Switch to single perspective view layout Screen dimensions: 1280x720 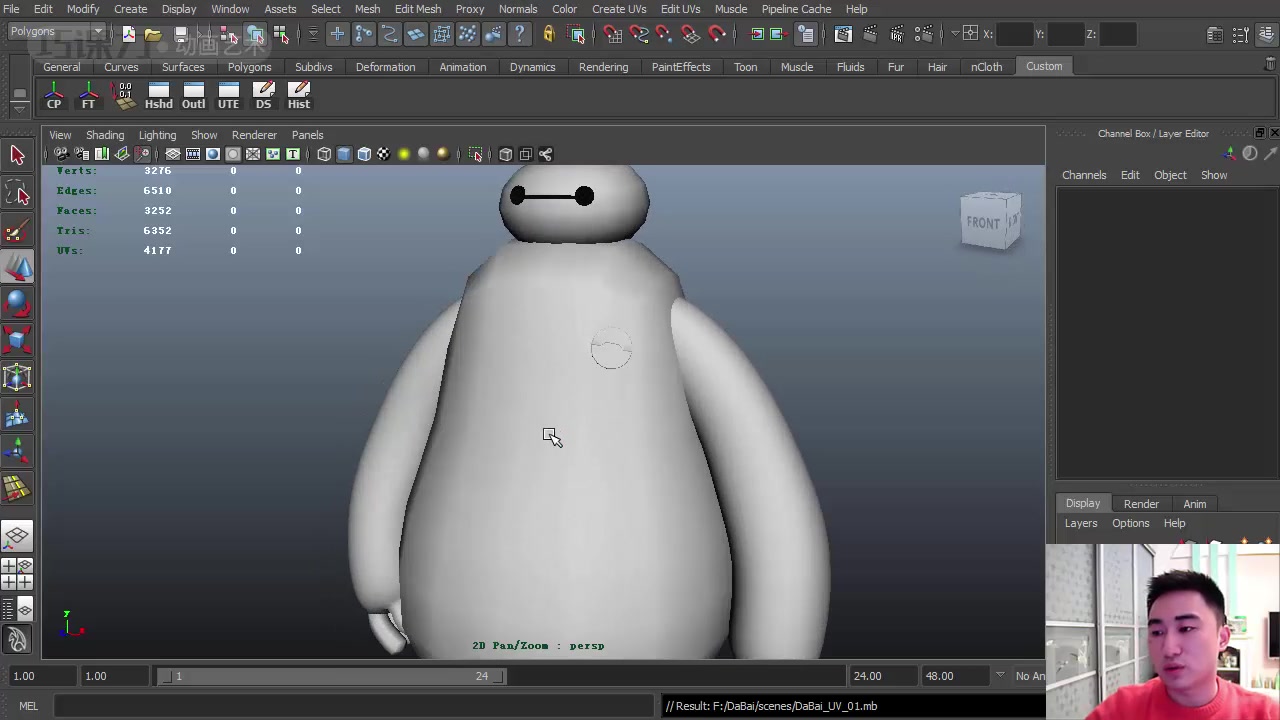point(17,537)
